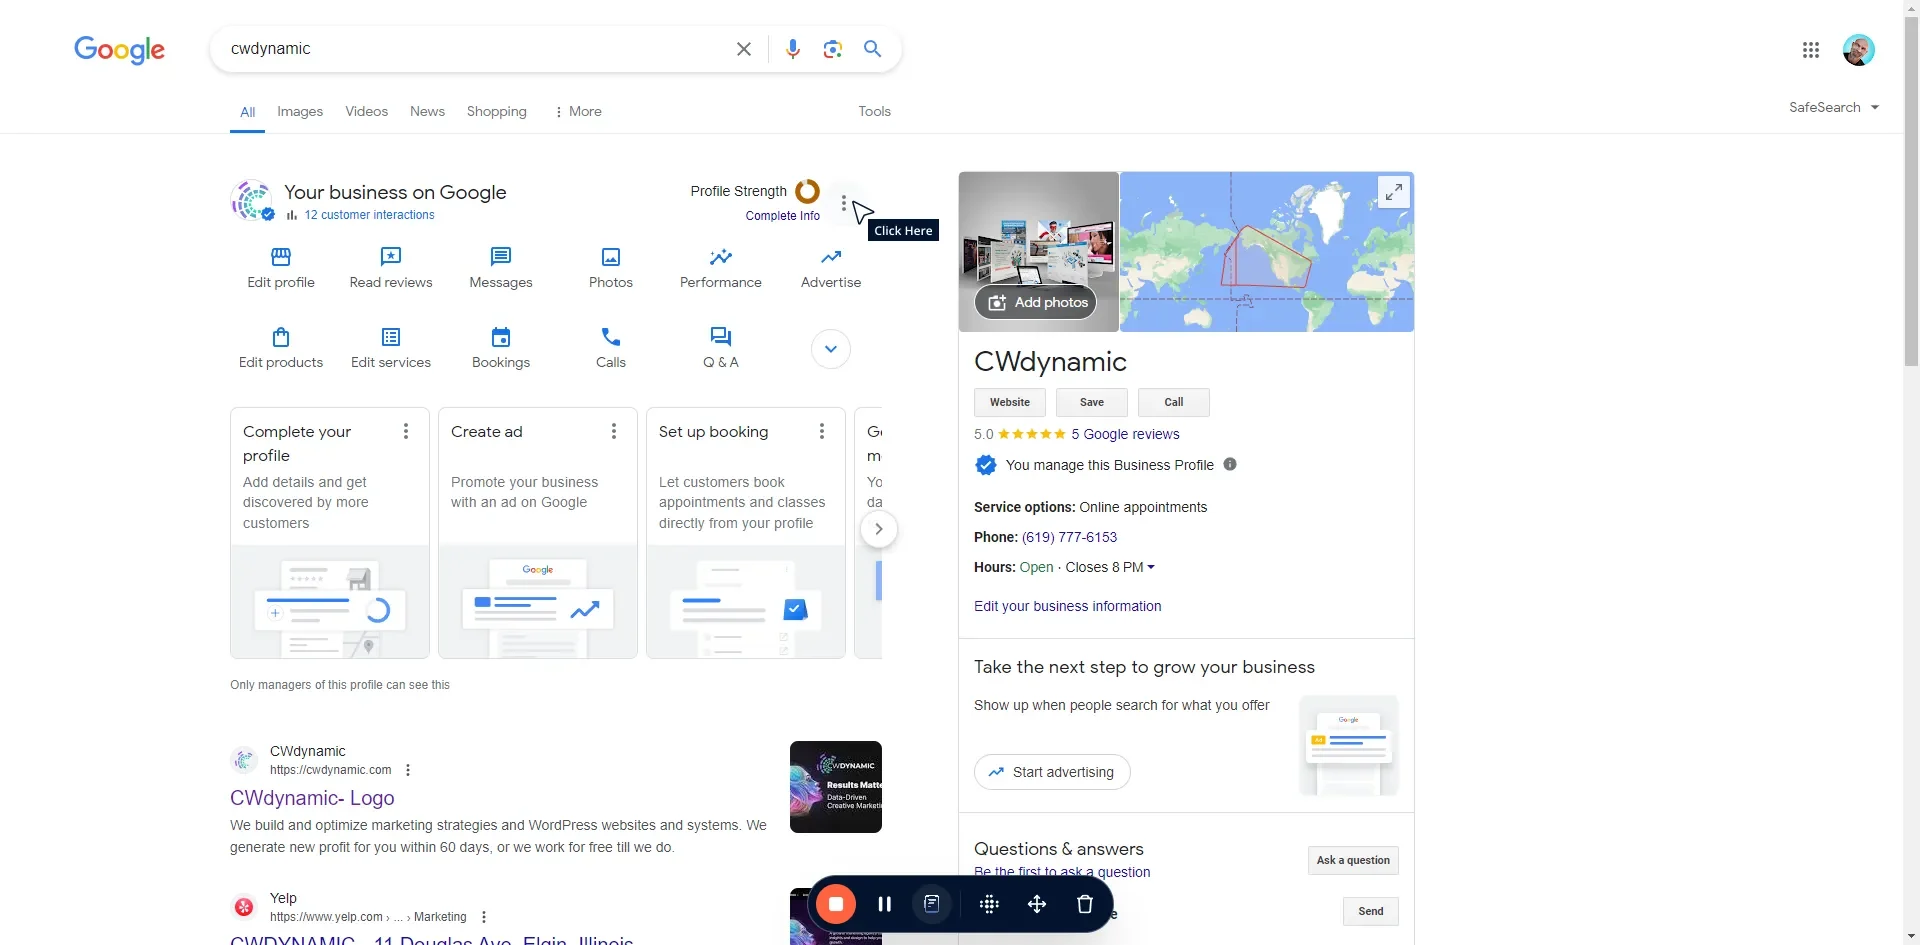
Task: Click the Edit products bag icon
Action: click(x=281, y=337)
